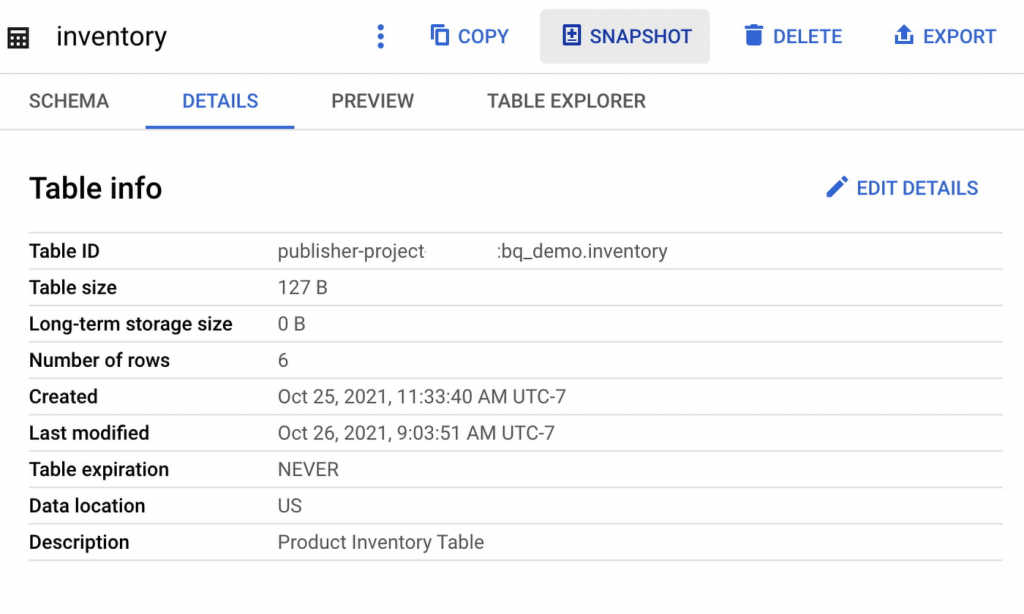Click the Copy icon in the toolbar
Image resolution: width=1024 pixels, height=614 pixels.
440,35
